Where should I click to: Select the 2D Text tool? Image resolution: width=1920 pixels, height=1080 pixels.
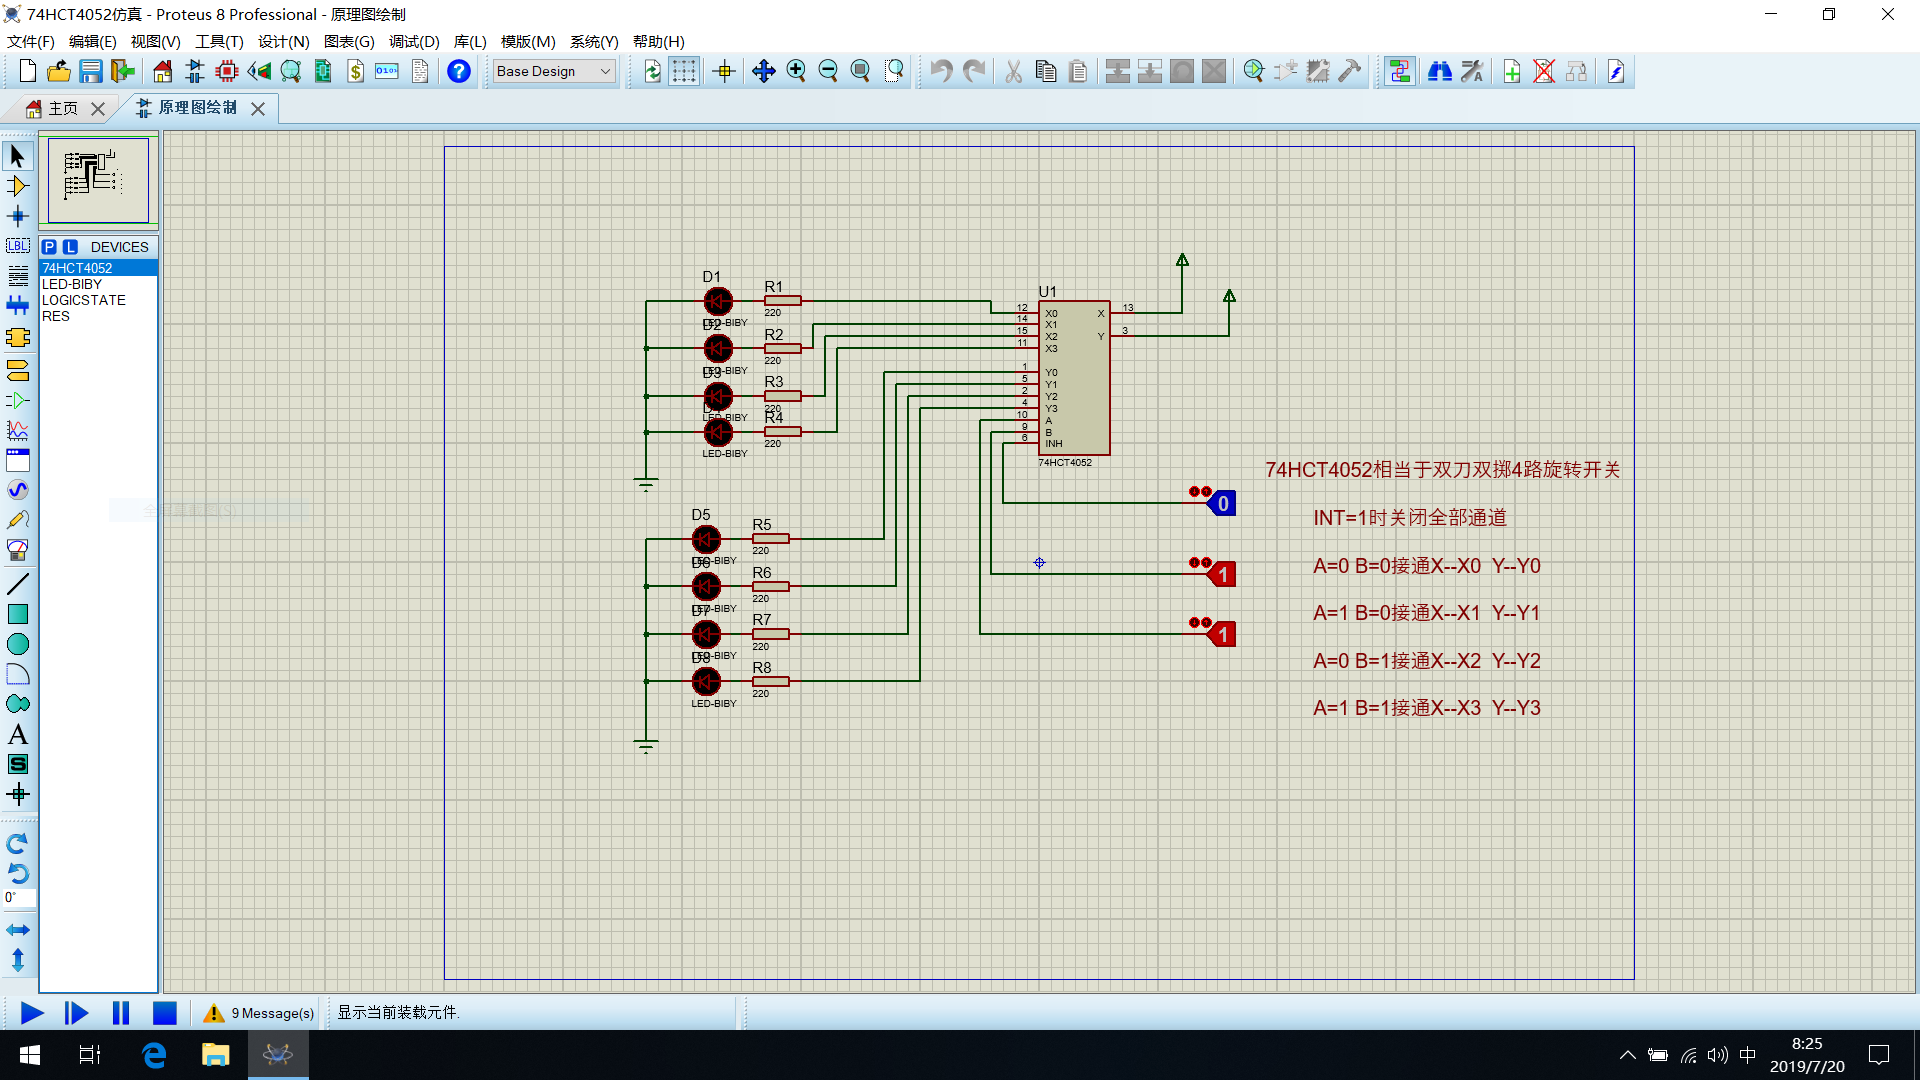point(18,734)
